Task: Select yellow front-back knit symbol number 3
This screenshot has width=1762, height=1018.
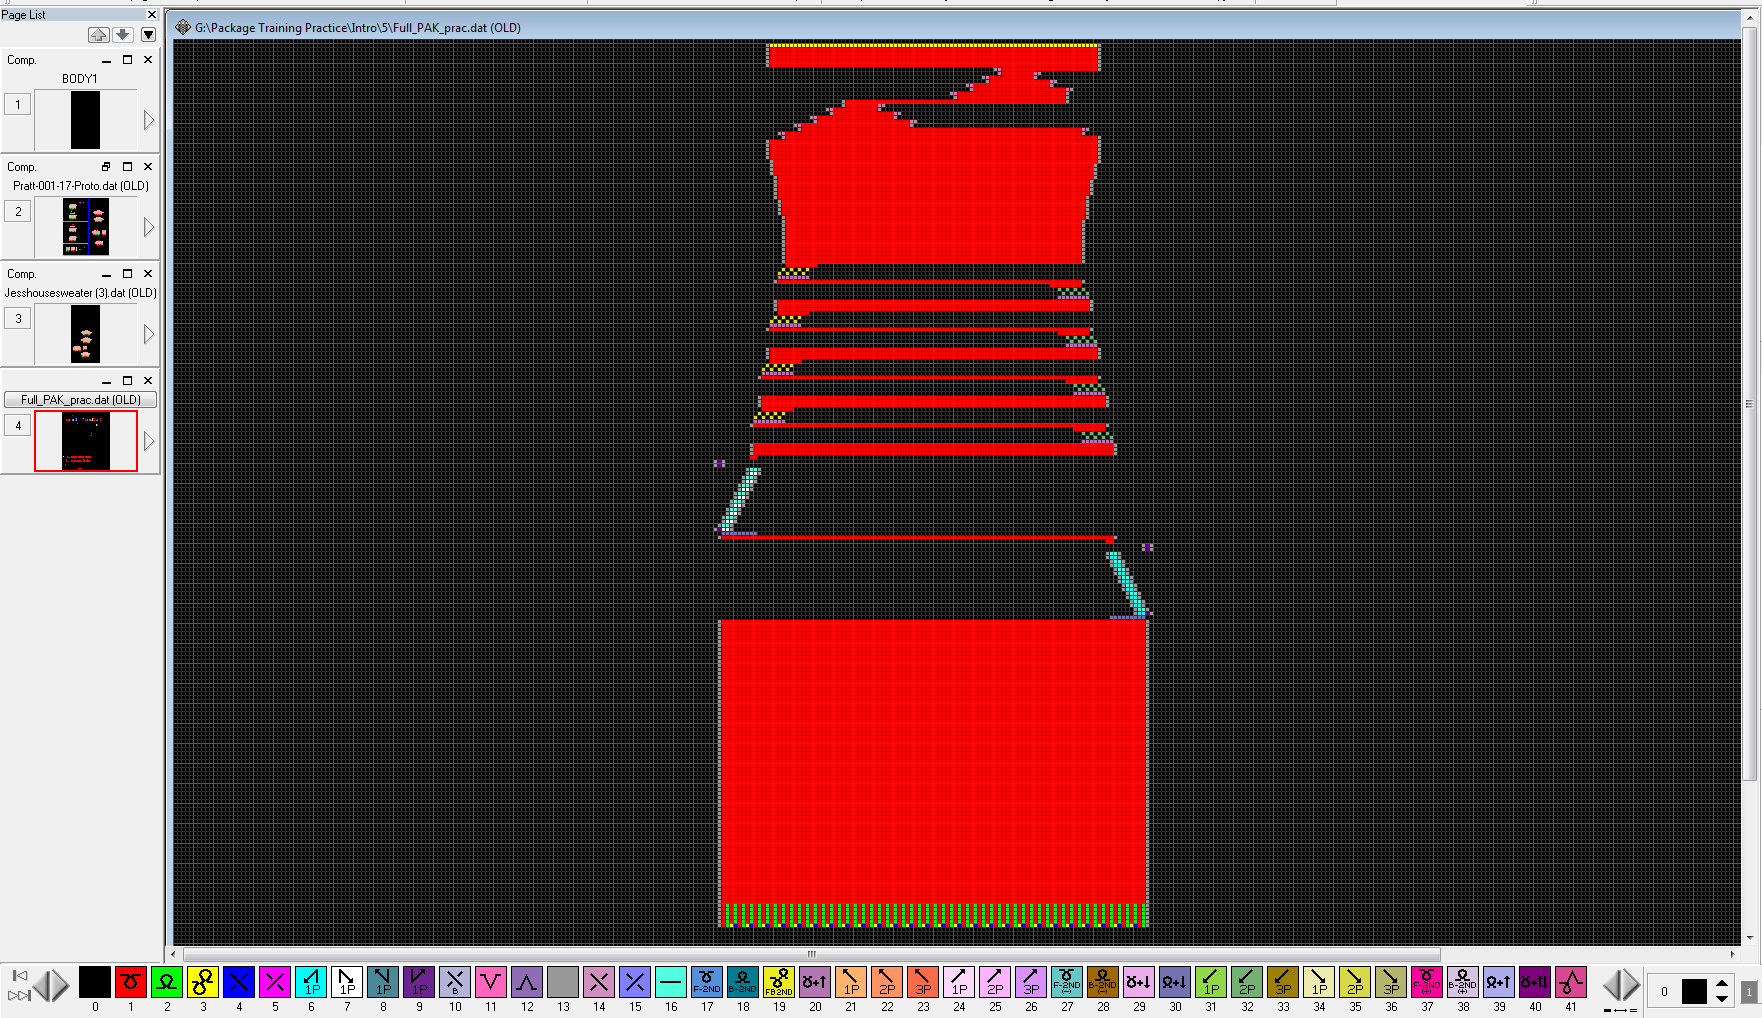Action: click(203, 983)
